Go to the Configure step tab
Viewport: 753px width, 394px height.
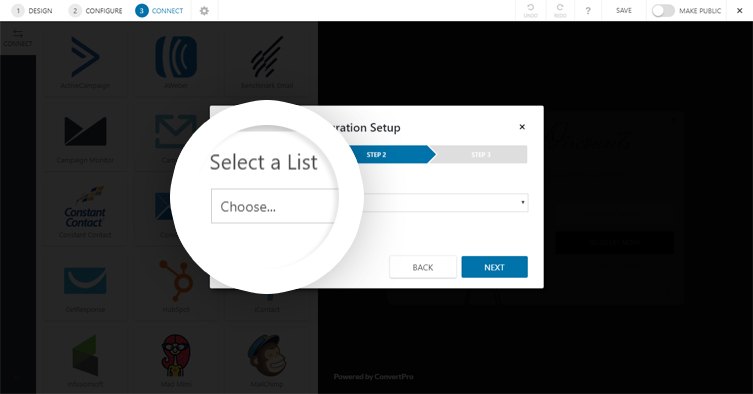[96, 11]
